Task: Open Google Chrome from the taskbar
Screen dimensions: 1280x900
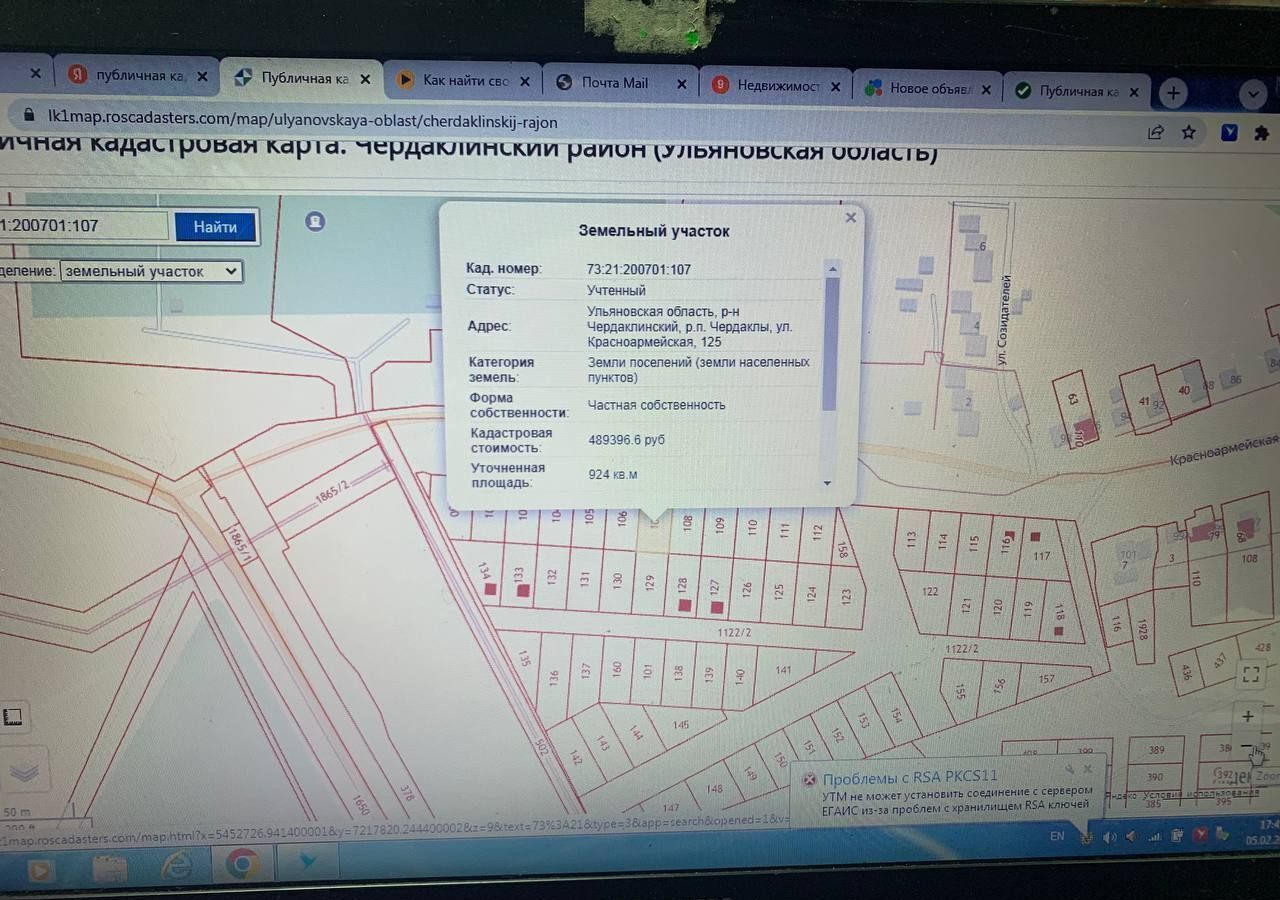Action: click(241, 862)
